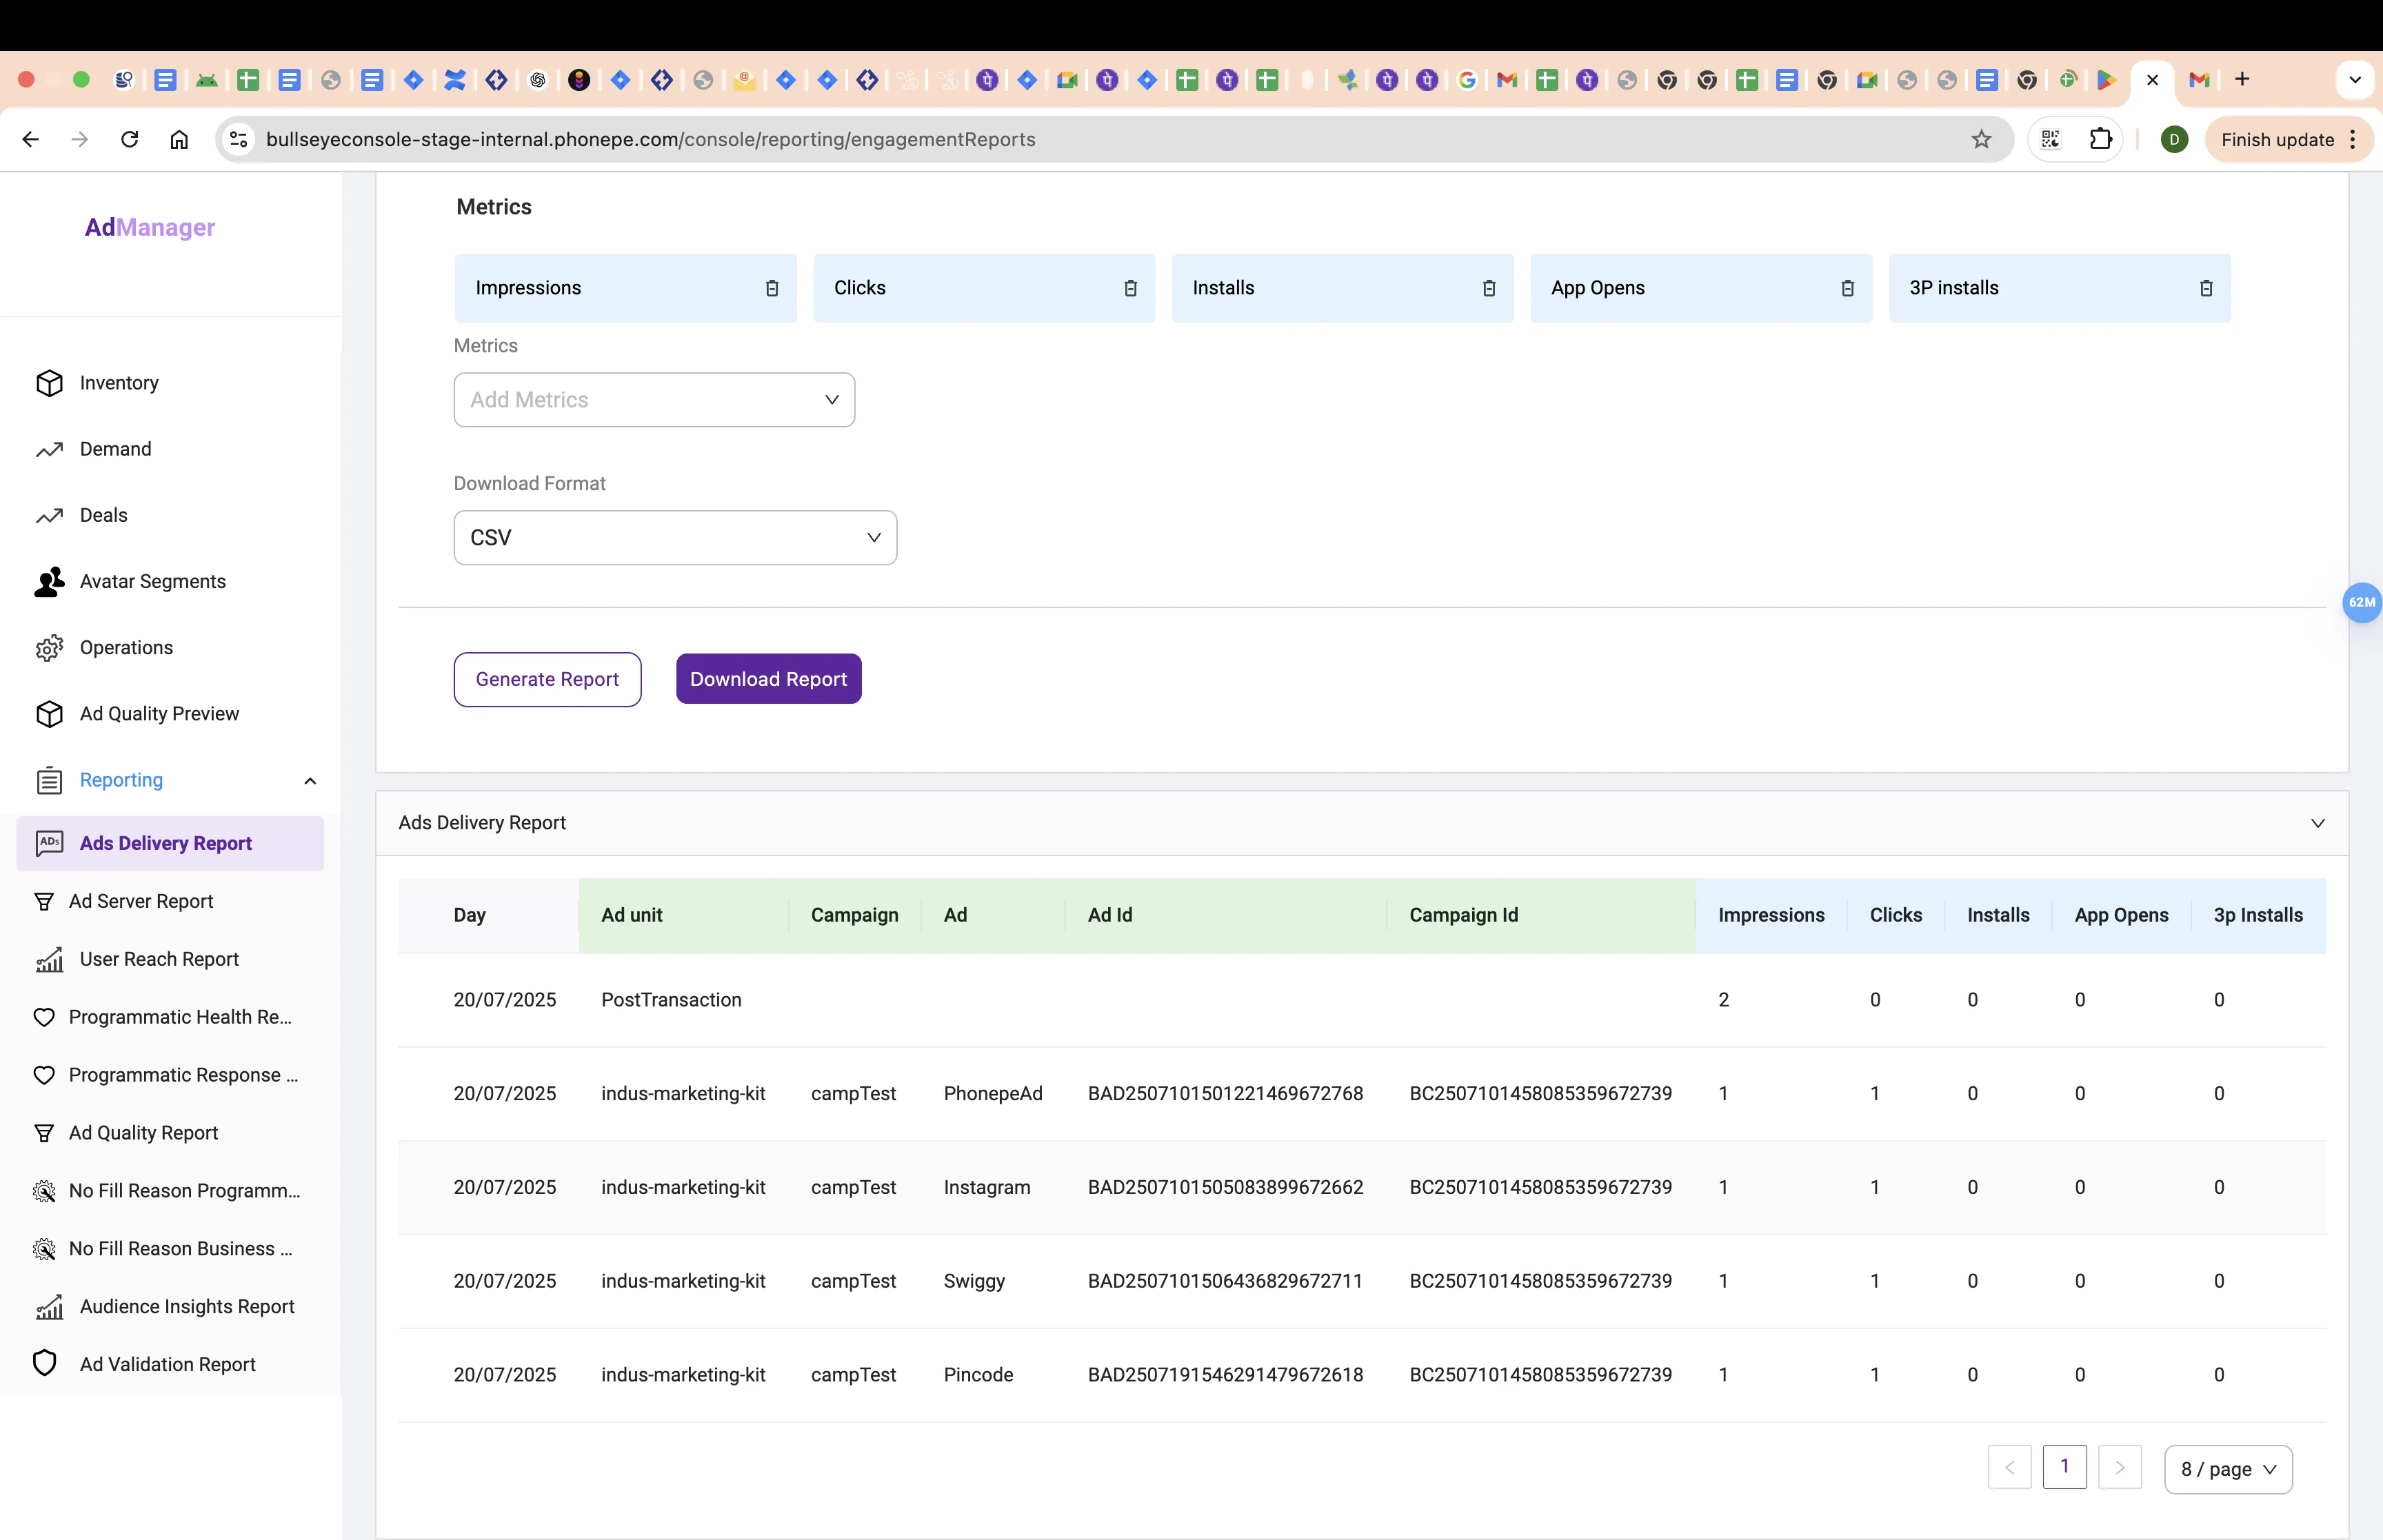Open Deals in the sidebar
The image size is (2383, 1540).
(103, 515)
